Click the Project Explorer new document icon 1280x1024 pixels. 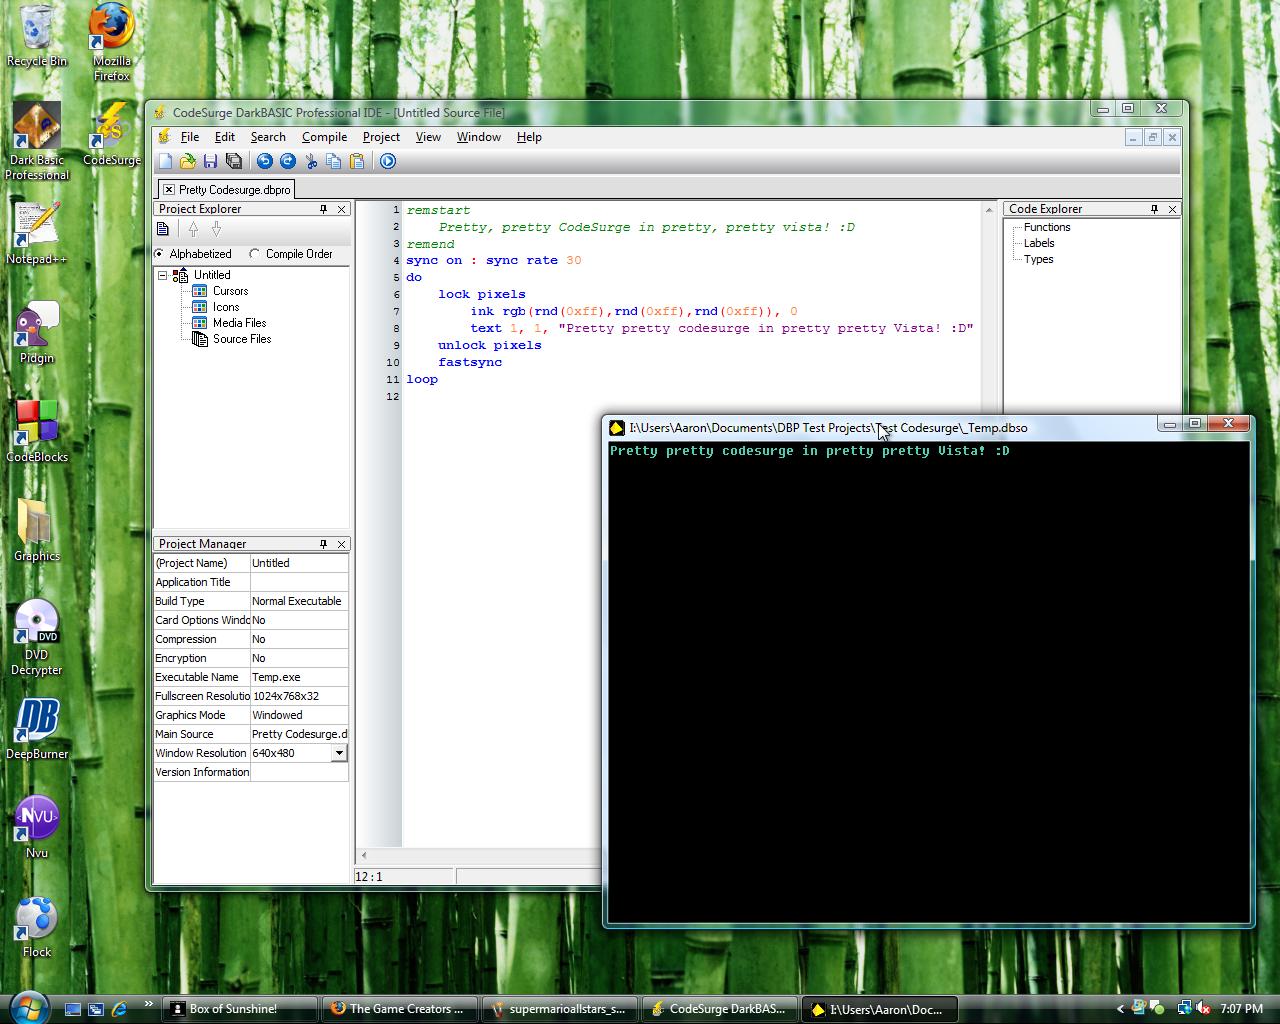(x=163, y=229)
